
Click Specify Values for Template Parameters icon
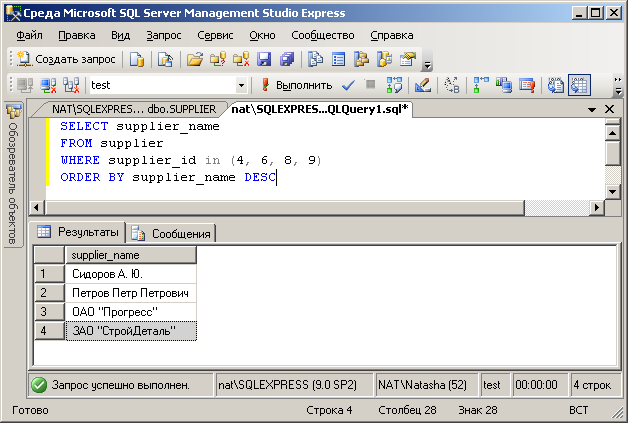coord(452,85)
